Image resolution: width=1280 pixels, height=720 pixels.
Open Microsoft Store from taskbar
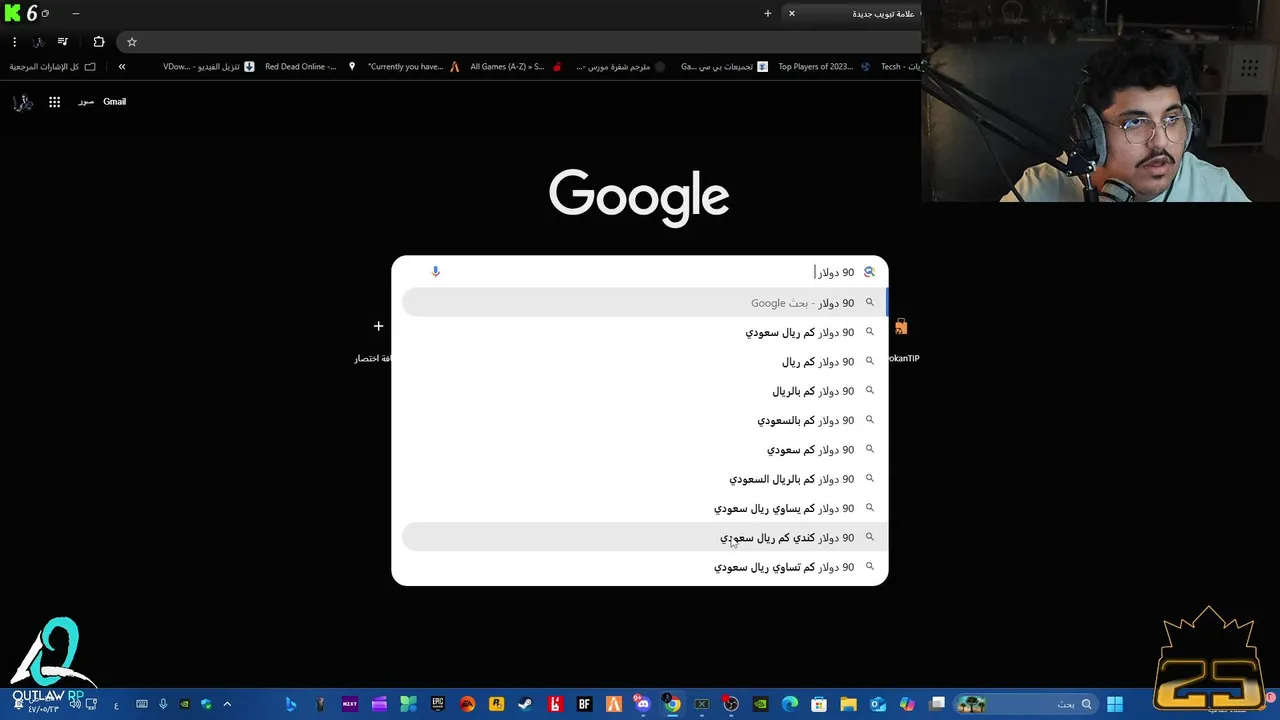[x=819, y=704]
